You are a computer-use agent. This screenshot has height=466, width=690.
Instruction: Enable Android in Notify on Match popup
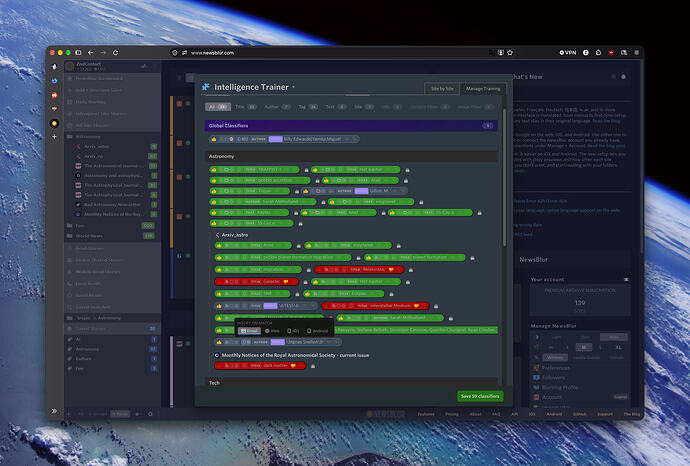[317, 331]
